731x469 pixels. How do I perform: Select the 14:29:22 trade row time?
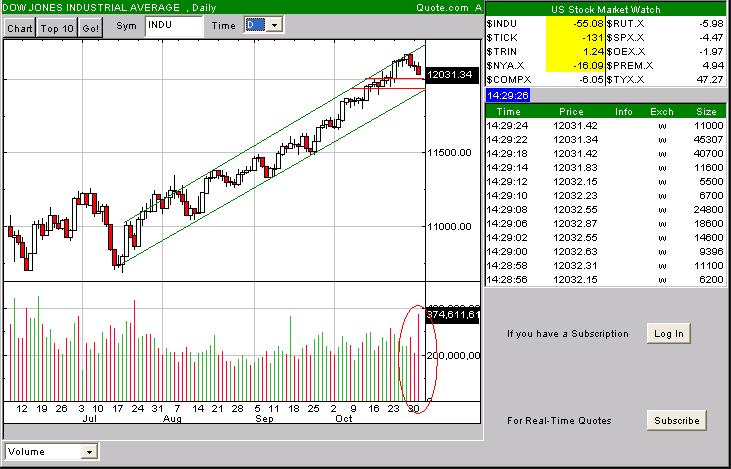pyautogui.click(x=507, y=139)
